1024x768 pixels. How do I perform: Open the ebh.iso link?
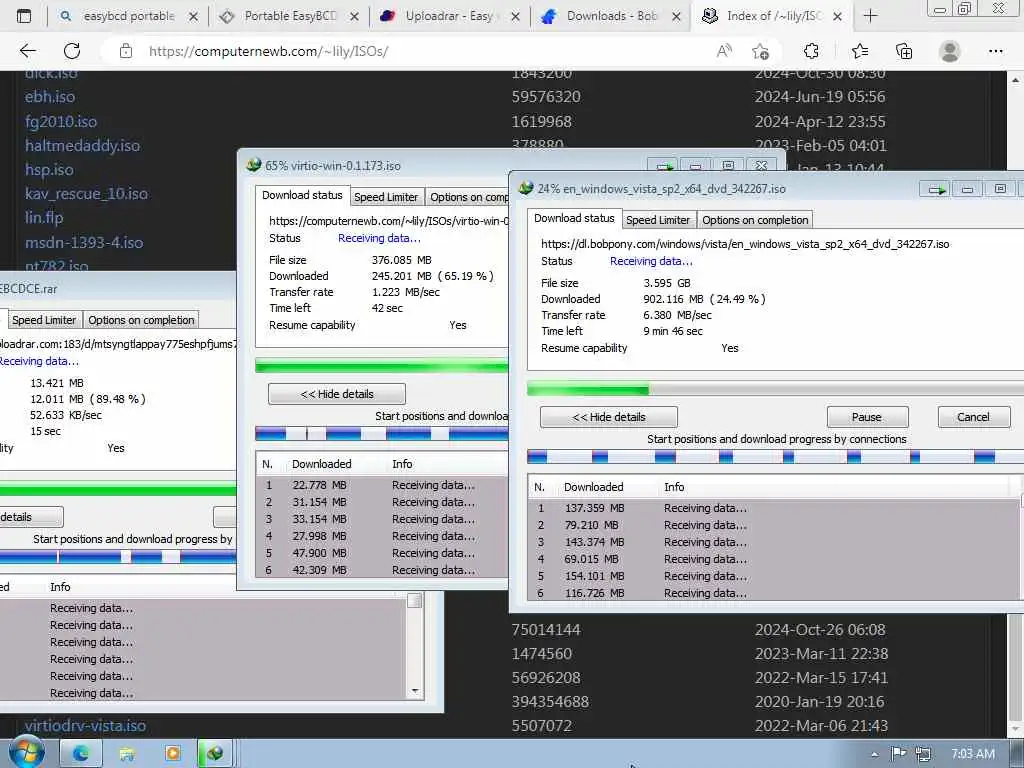[50, 97]
